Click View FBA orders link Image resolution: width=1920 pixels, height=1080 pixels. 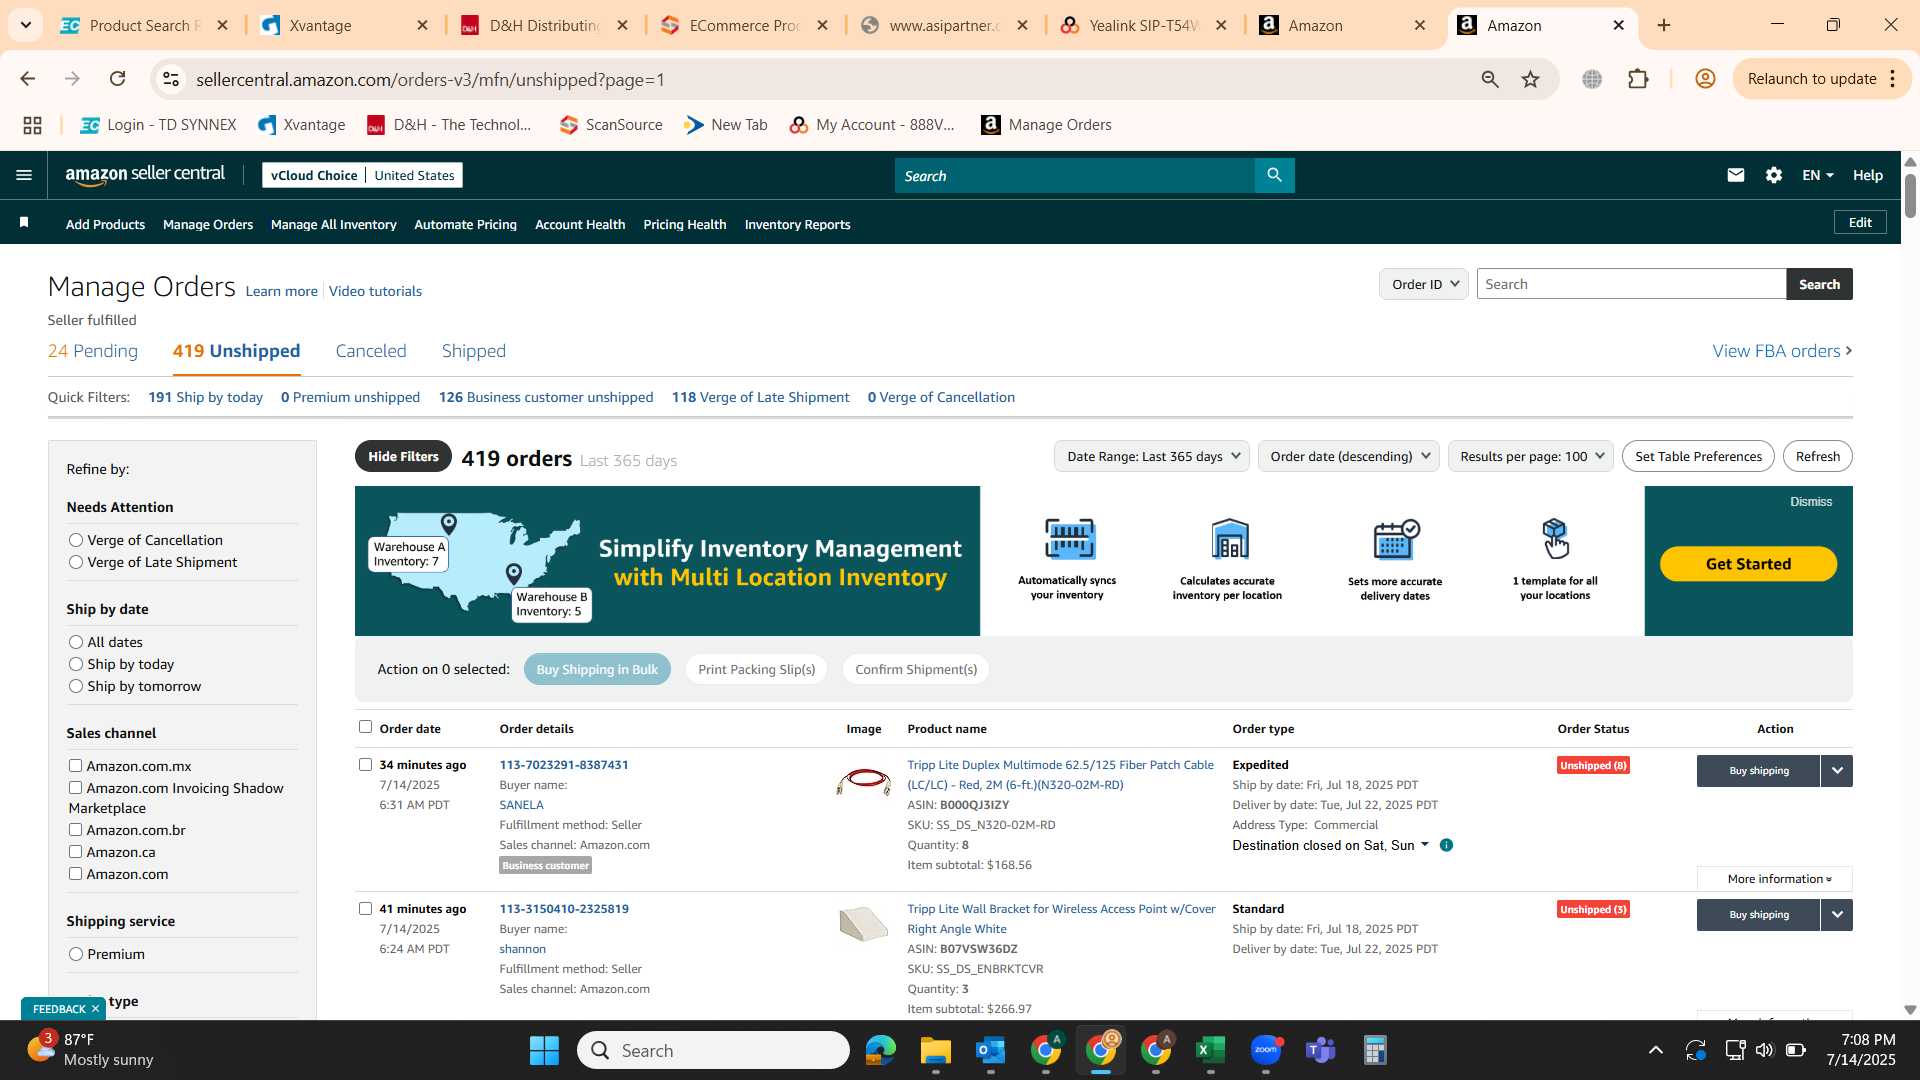pyautogui.click(x=1782, y=351)
